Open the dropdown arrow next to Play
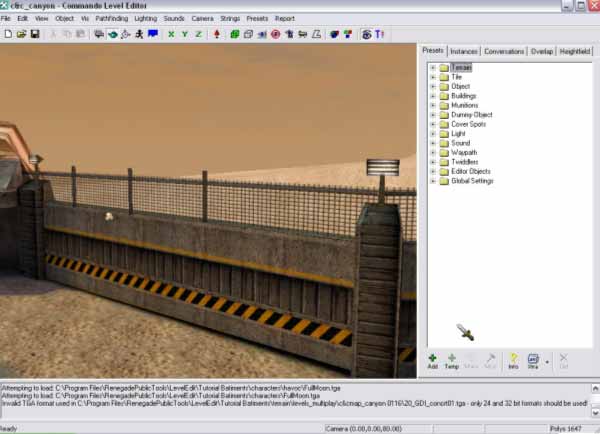 (547, 362)
